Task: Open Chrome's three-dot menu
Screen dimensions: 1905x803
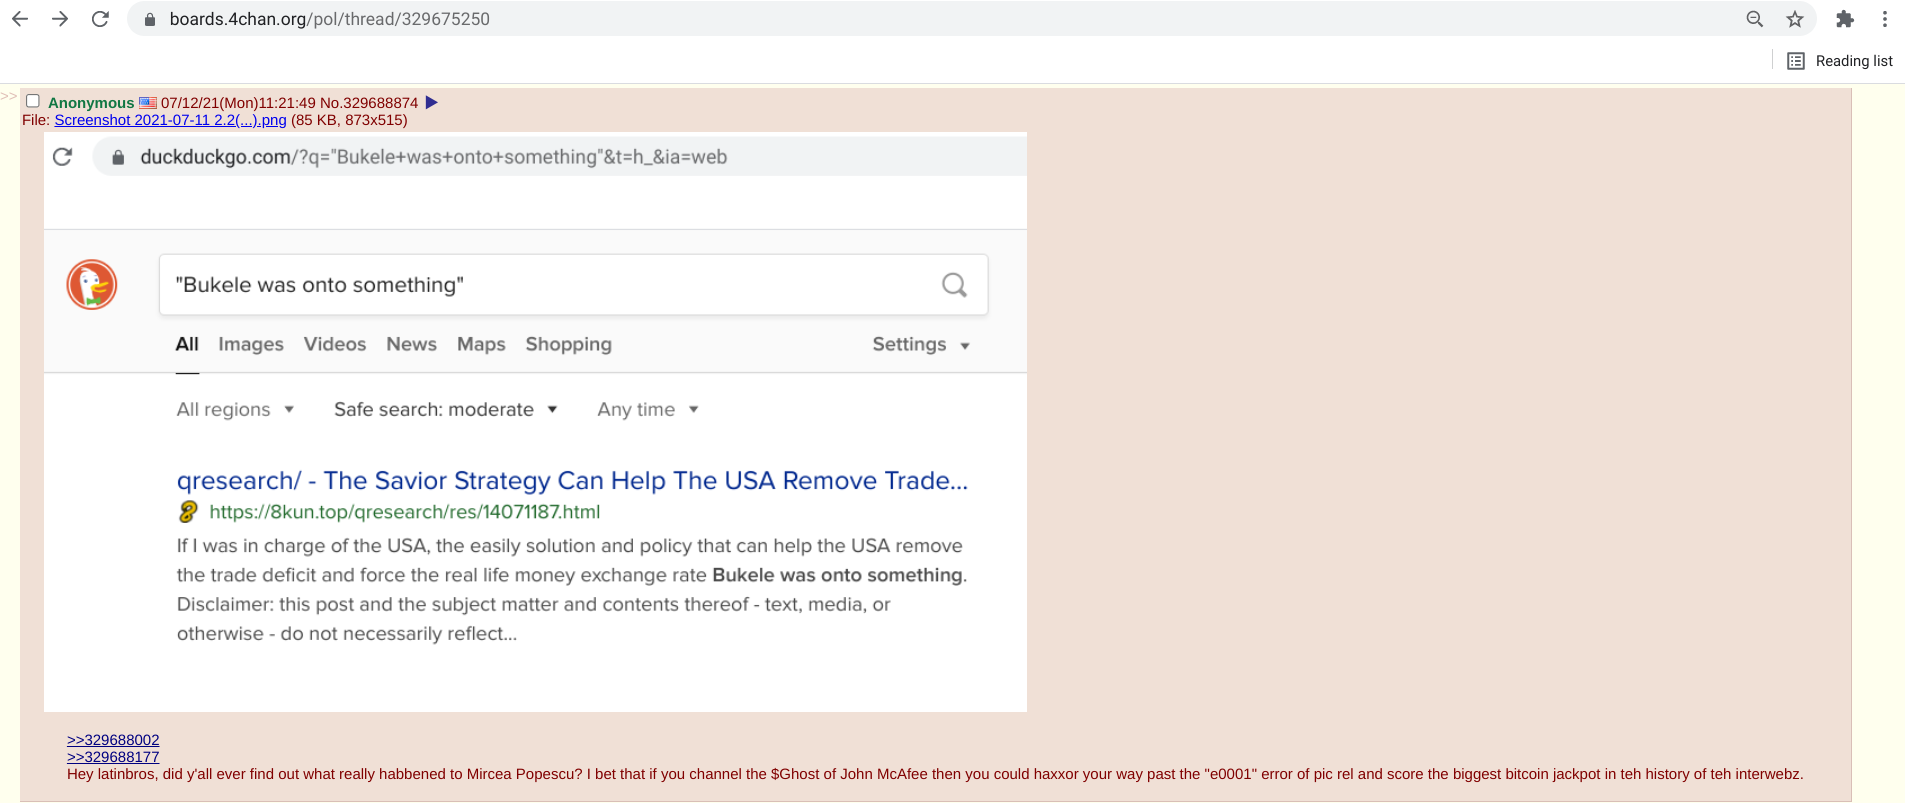Action: pyautogui.click(x=1885, y=19)
